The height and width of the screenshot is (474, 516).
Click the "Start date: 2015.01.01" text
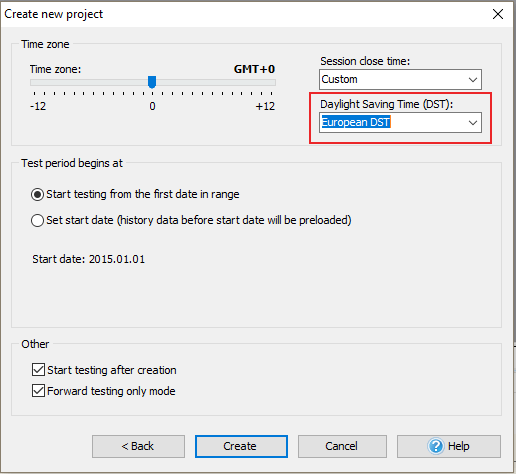point(89,259)
